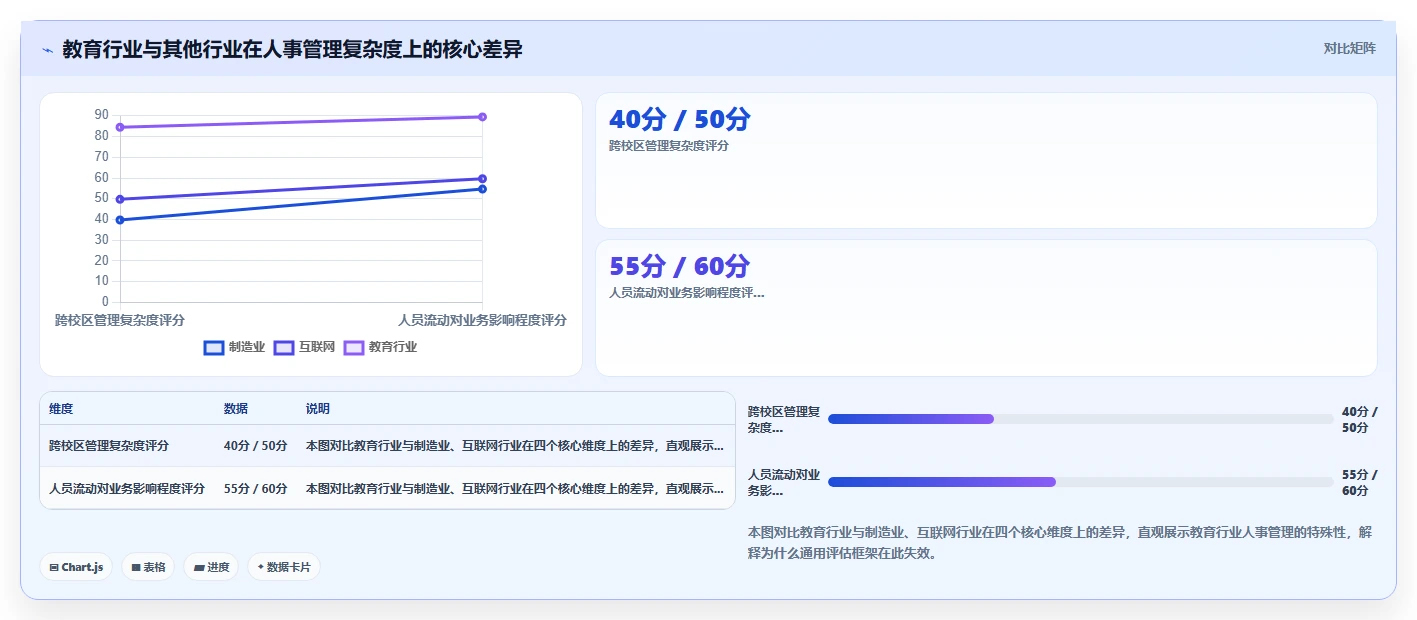Click the 跨校区管理复杂度评分 table cell
Image resolution: width=1417 pixels, height=620 pixels.
click(x=109, y=446)
